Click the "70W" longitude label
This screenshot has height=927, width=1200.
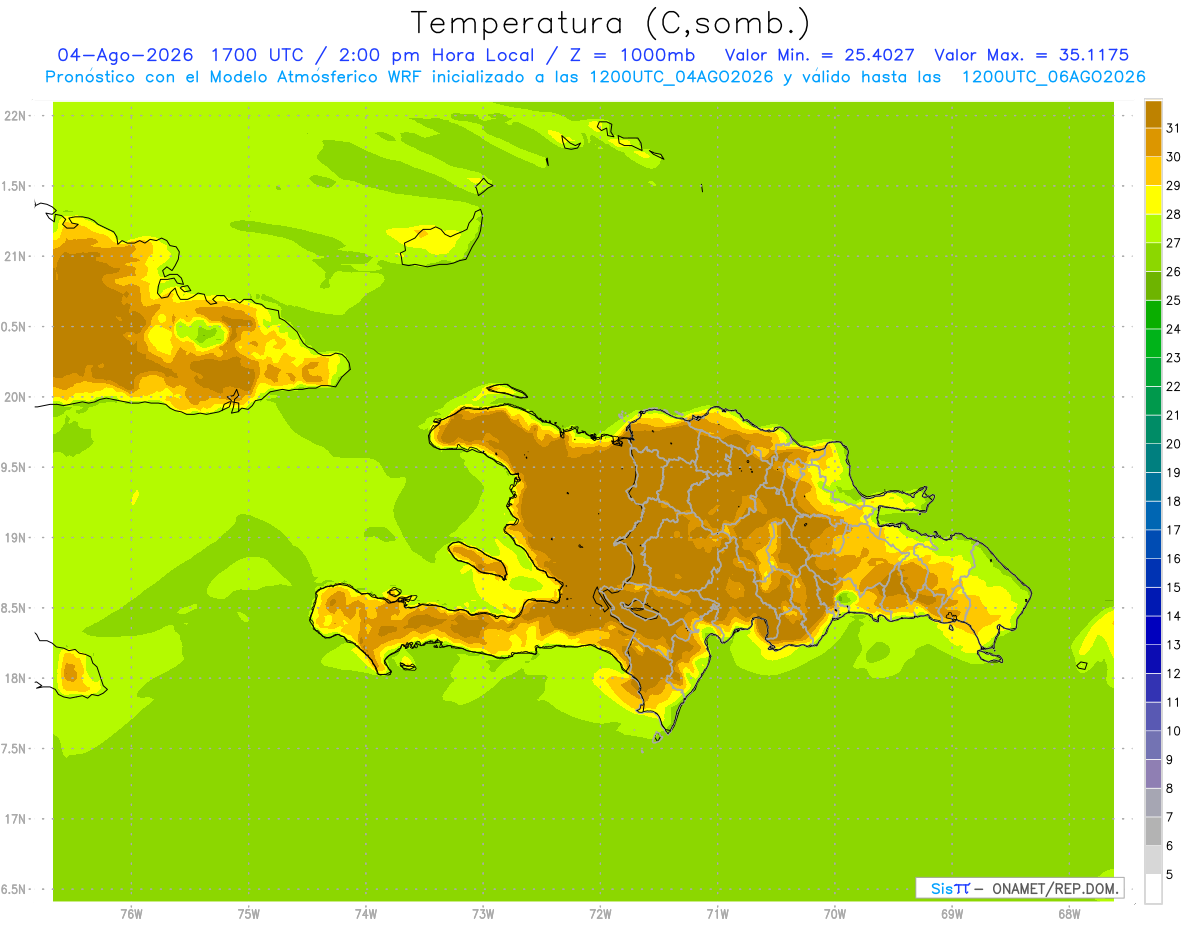pos(834,914)
